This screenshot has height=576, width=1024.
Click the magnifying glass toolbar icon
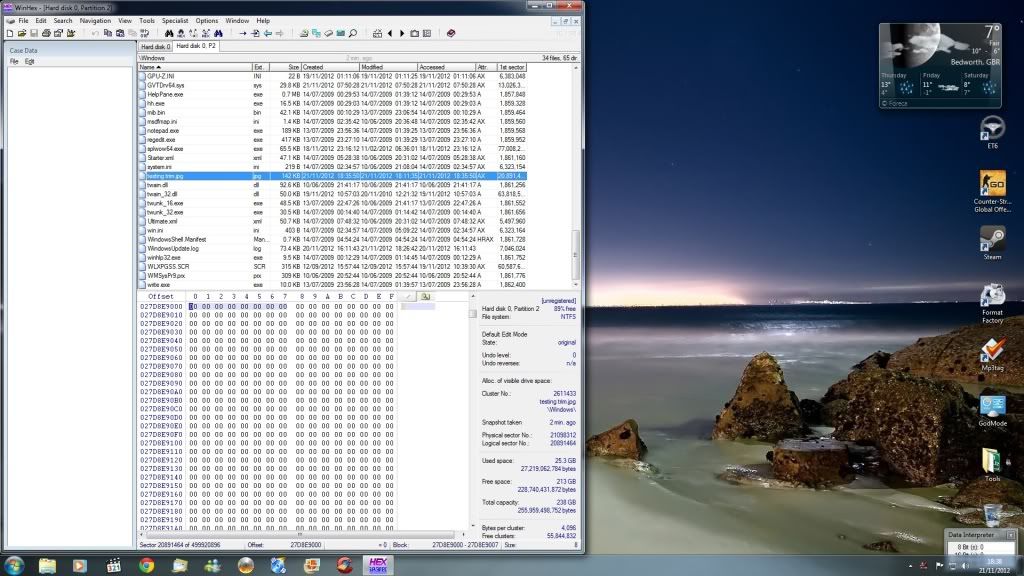click(354, 33)
